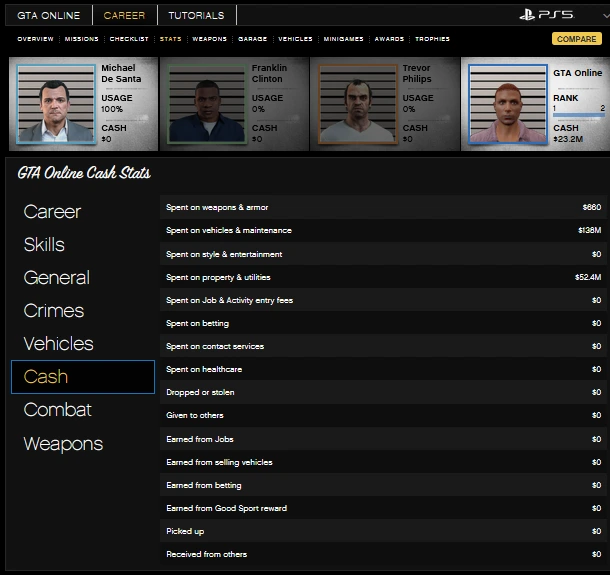Screen dimensions: 610x575
Task: Click the $138M vehicles spending value
Action: tap(590, 230)
